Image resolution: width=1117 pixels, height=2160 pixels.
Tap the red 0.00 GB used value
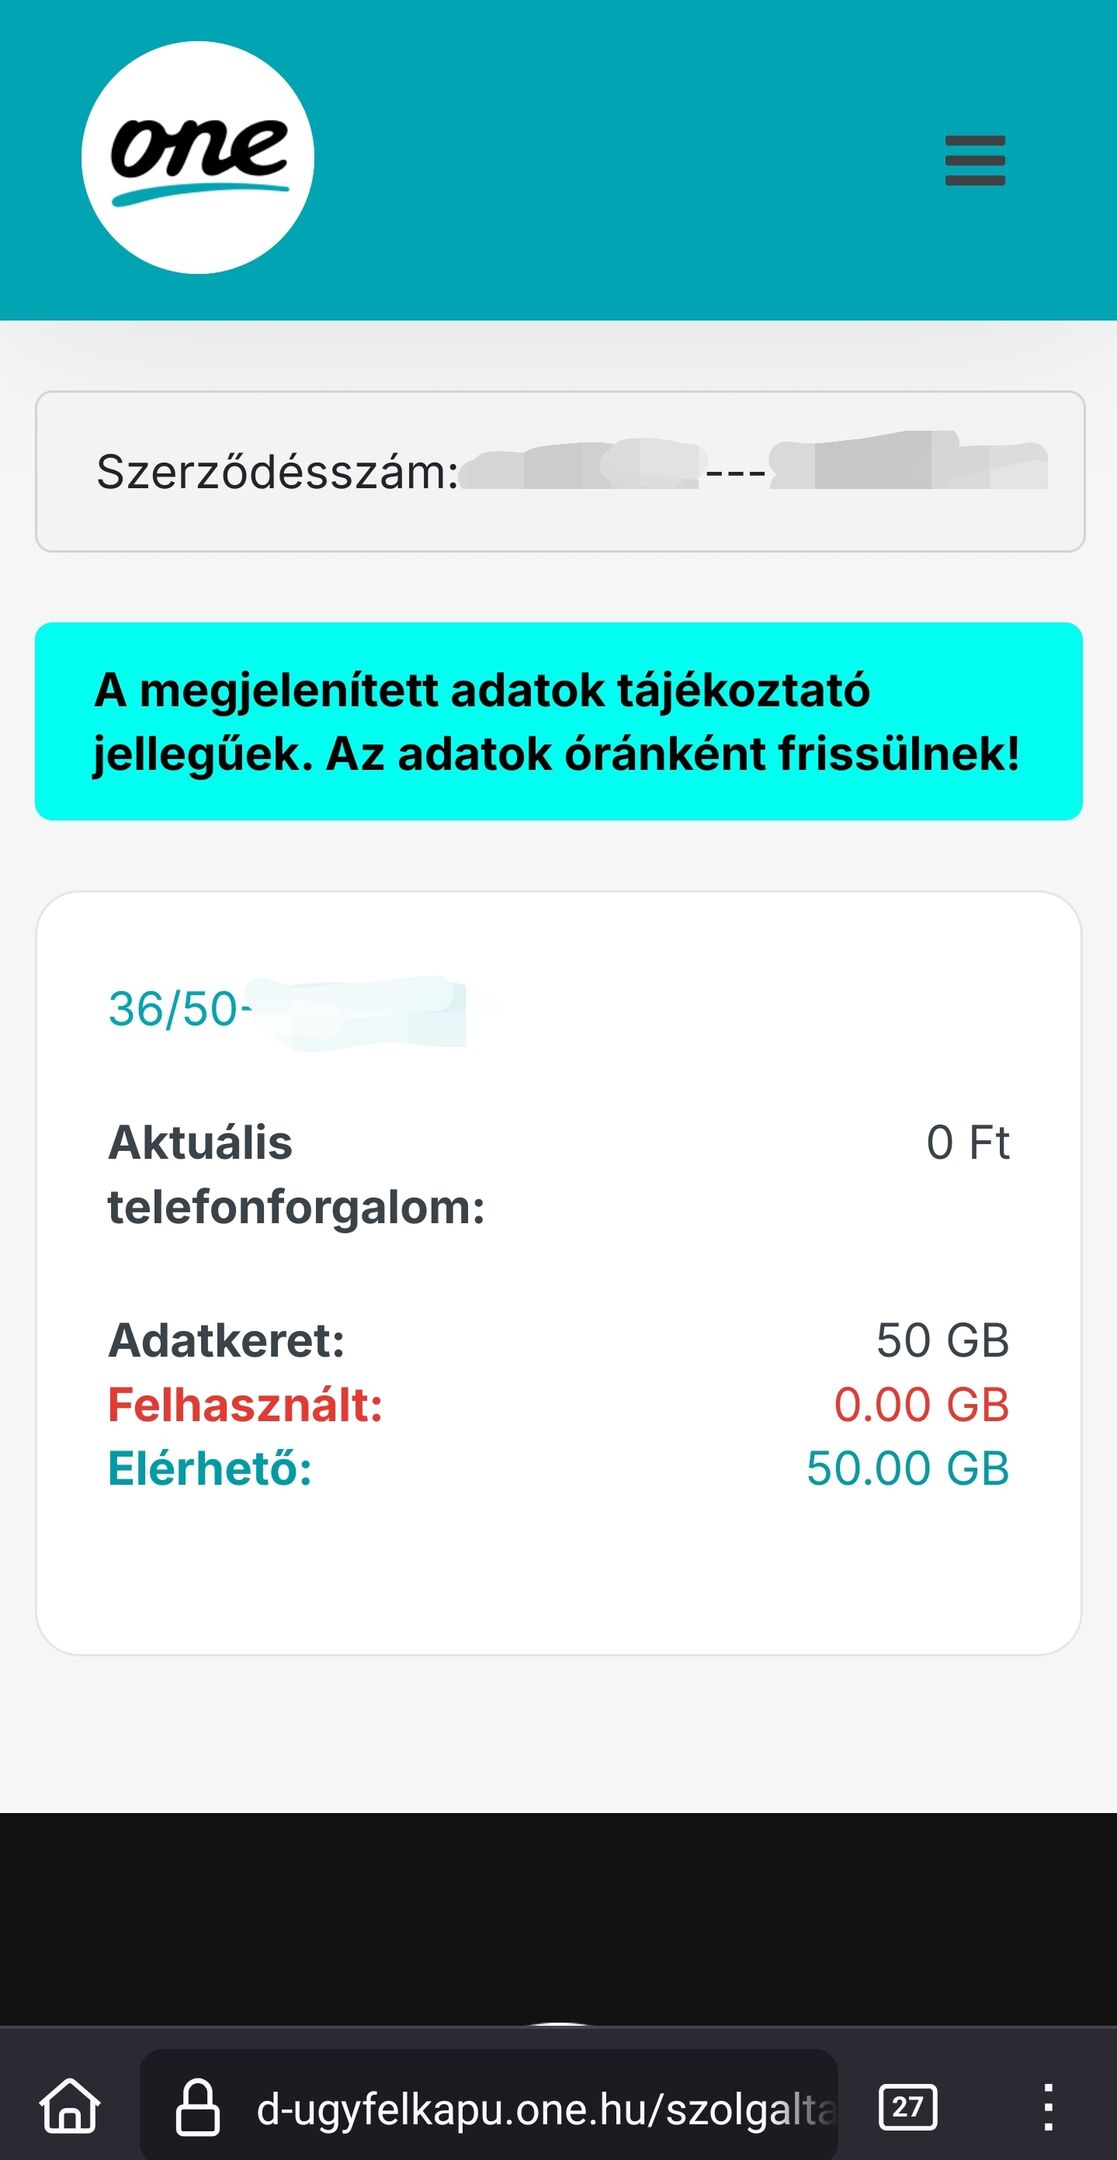point(922,1405)
